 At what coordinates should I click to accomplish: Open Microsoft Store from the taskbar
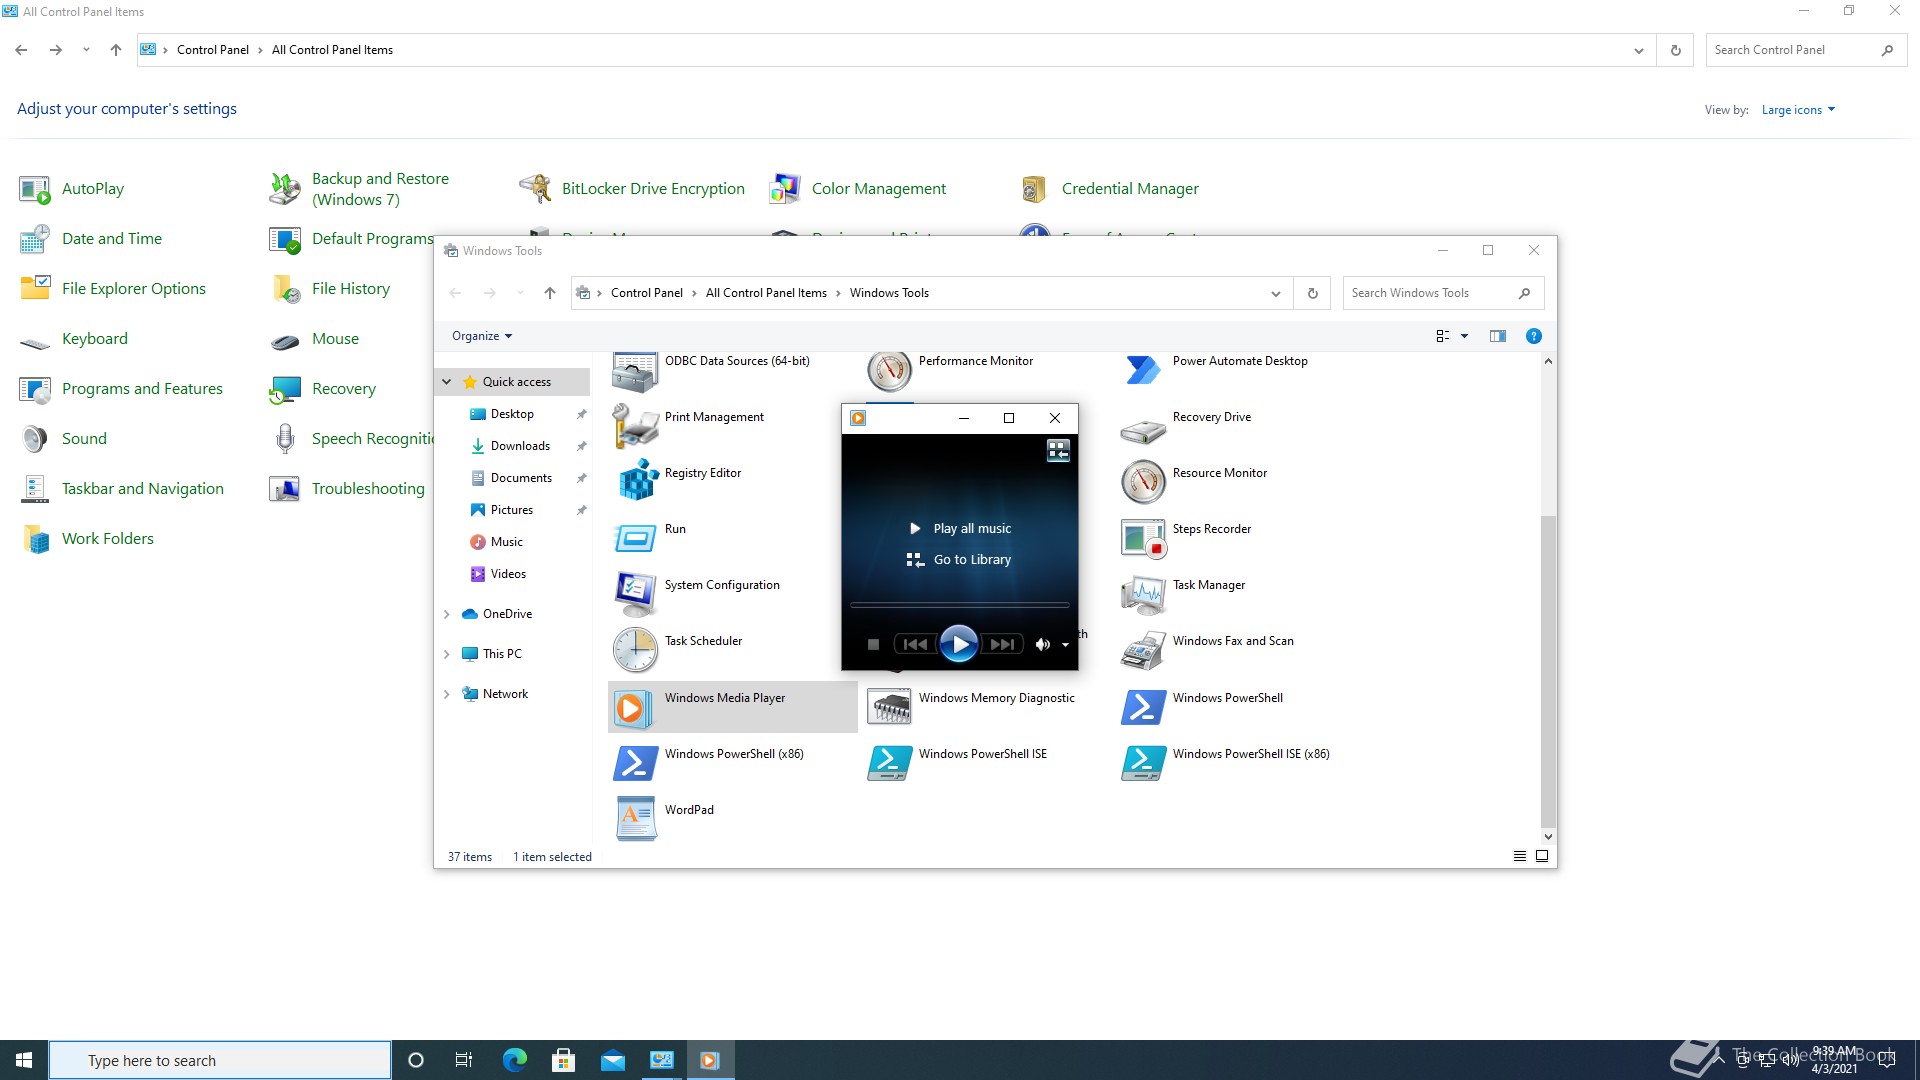[x=563, y=1060]
